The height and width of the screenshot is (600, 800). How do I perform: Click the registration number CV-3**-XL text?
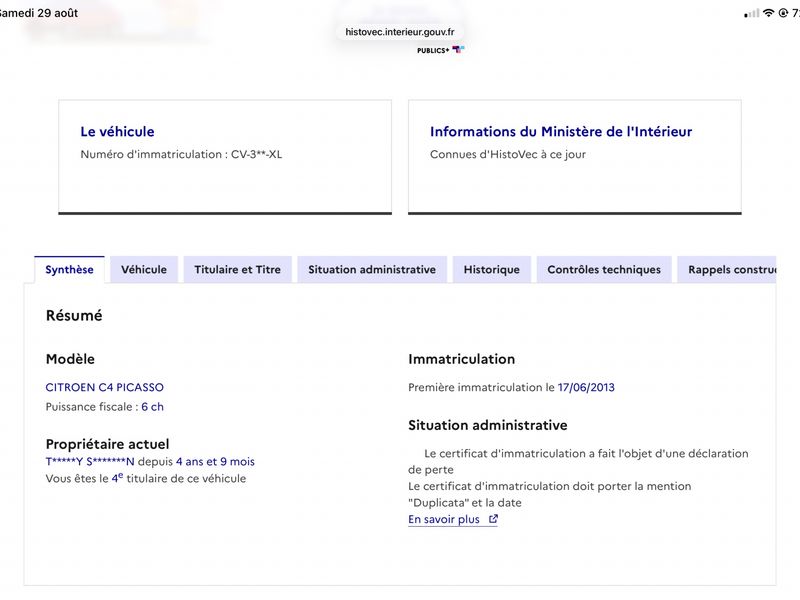[x=257, y=154]
